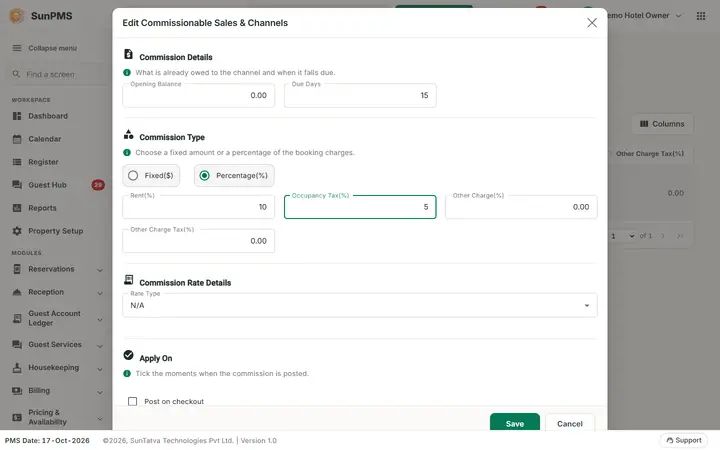Save the commission settings
Screen dimensions: 720x450
point(515,423)
